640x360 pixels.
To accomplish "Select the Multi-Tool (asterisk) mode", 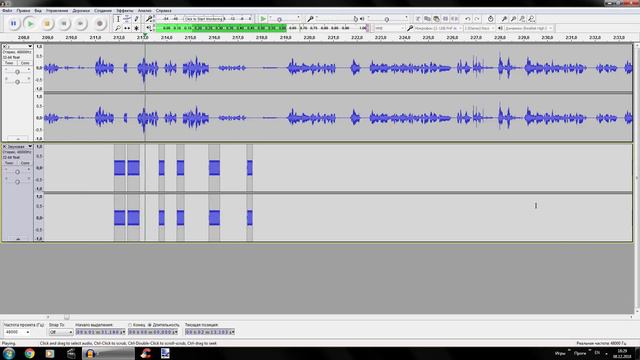I will [x=136, y=28].
